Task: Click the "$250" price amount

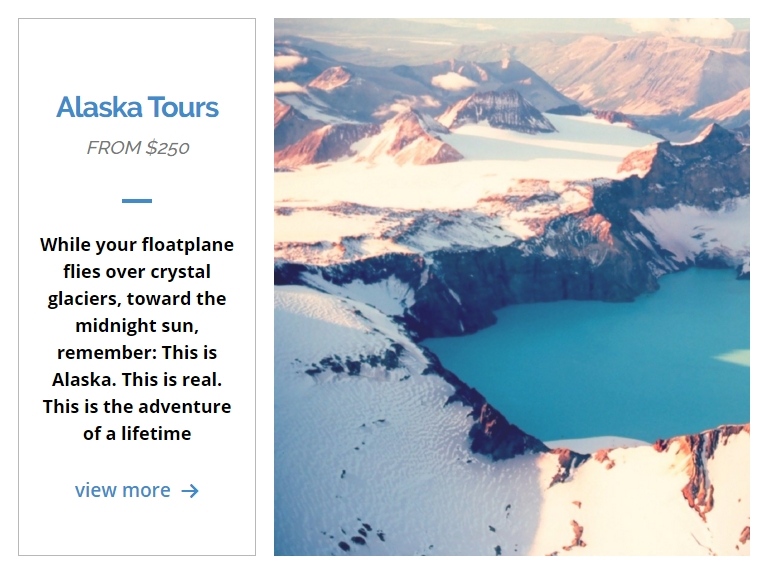Action: pos(167,148)
